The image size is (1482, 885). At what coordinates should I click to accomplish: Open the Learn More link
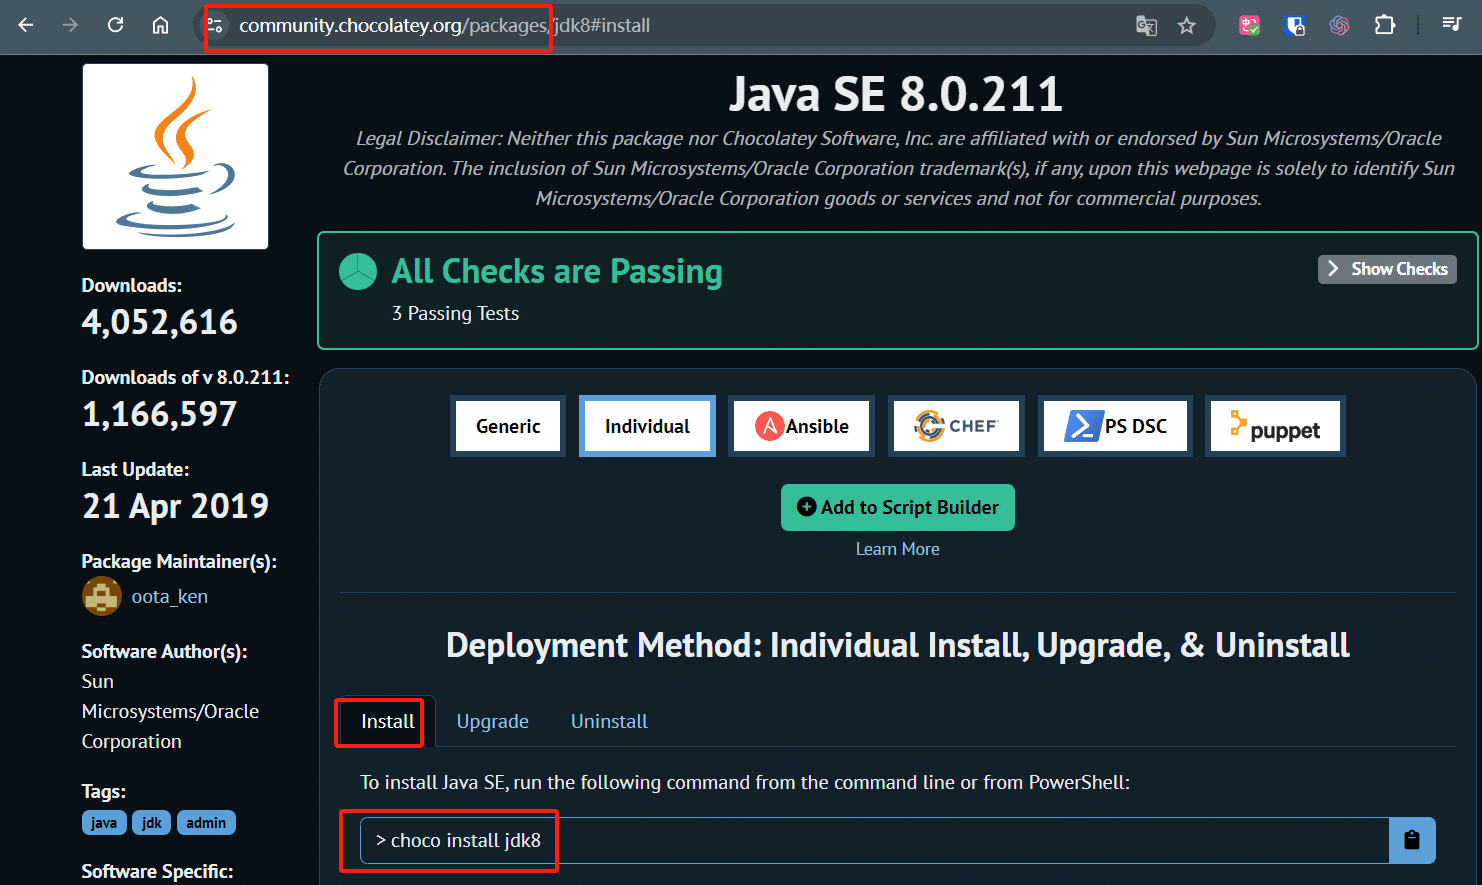tap(898, 549)
